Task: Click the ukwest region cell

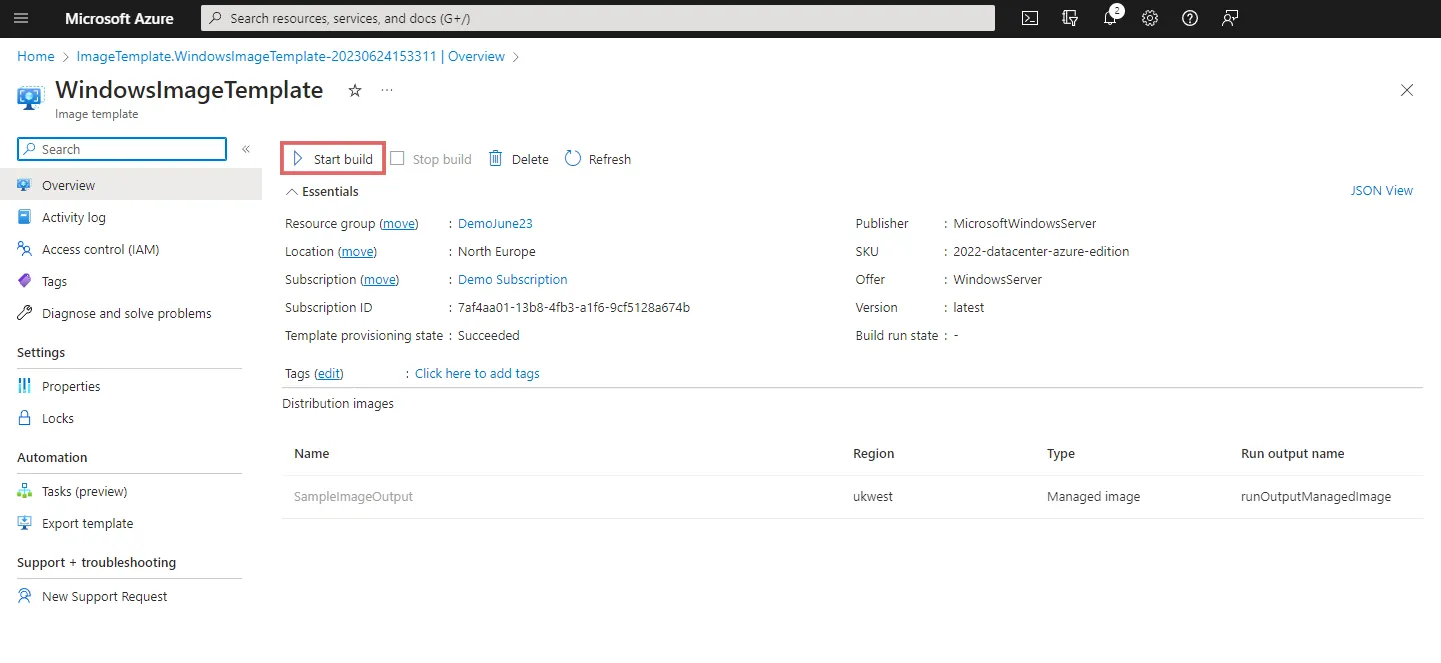Action: coord(873,497)
